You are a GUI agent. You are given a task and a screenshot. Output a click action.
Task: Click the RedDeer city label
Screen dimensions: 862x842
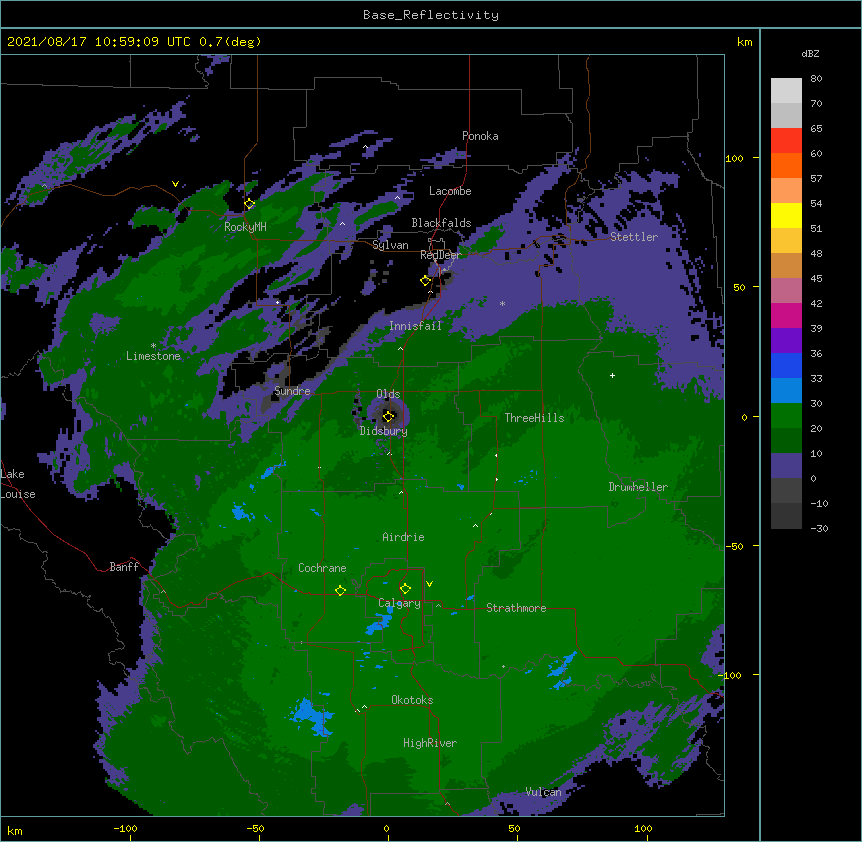(x=441, y=255)
